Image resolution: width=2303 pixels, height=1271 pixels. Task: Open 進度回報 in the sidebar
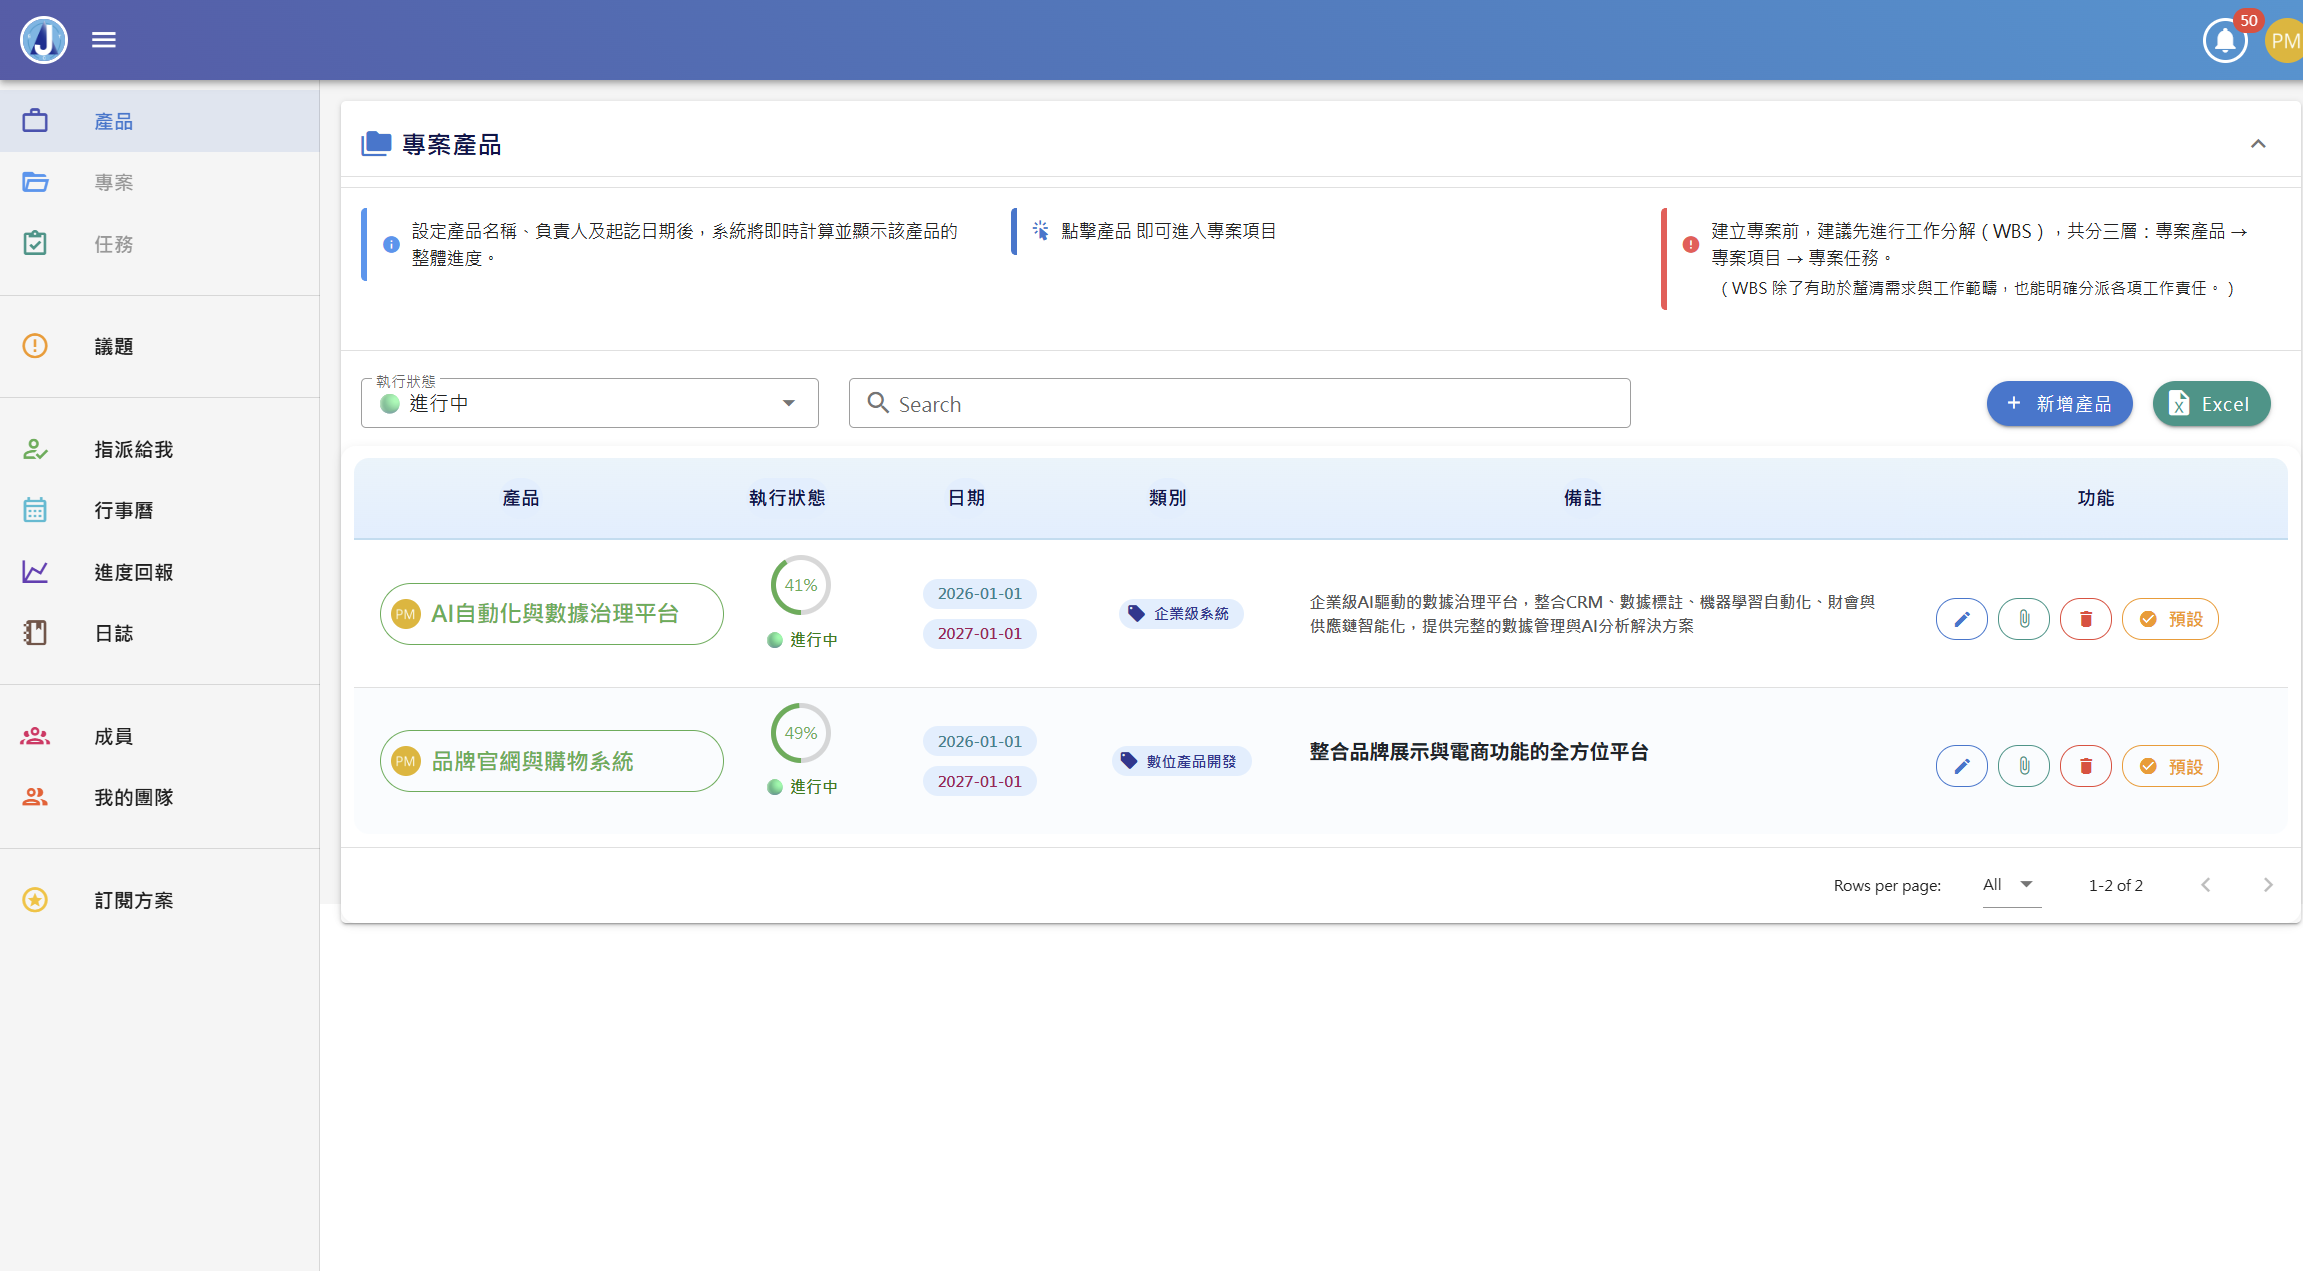coord(133,572)
